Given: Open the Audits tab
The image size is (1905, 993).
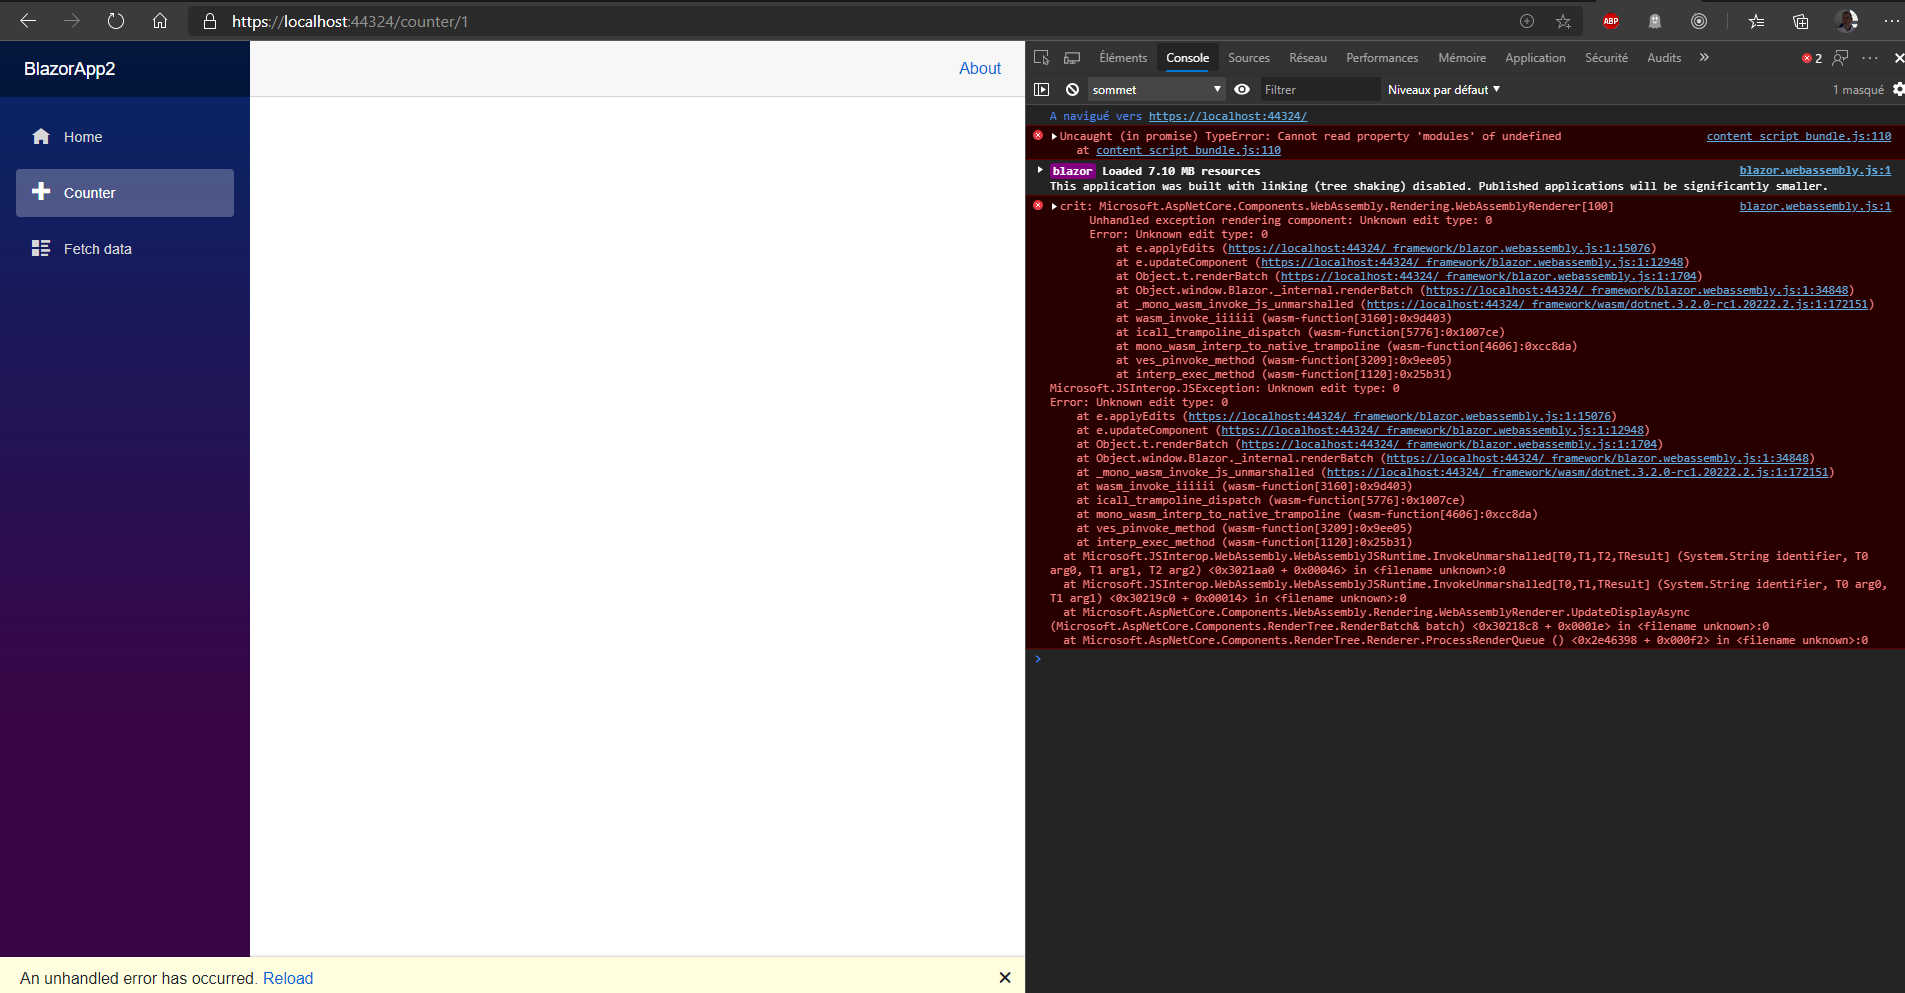Looking at the screenshot, I should (1664, 58).
